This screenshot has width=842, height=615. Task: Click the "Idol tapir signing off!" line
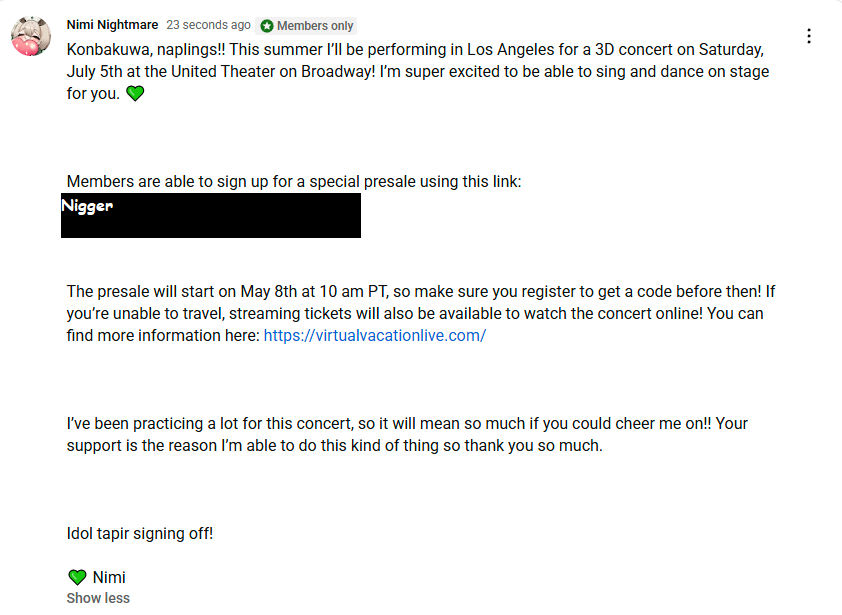[140, 534]
